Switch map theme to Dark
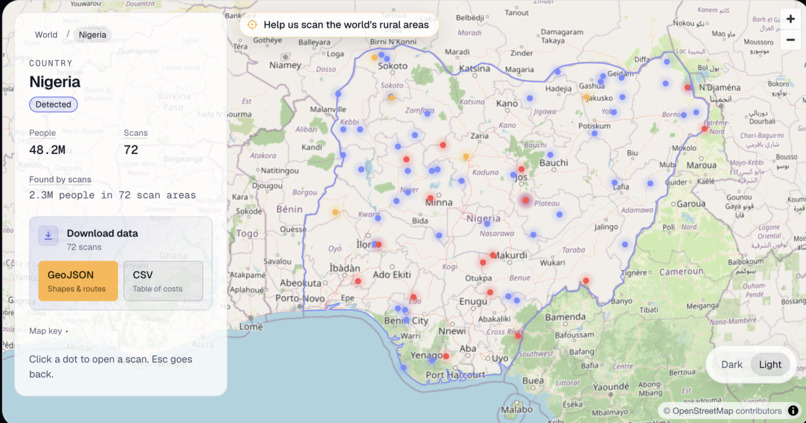Screen dimensions: 806x423 731,364
